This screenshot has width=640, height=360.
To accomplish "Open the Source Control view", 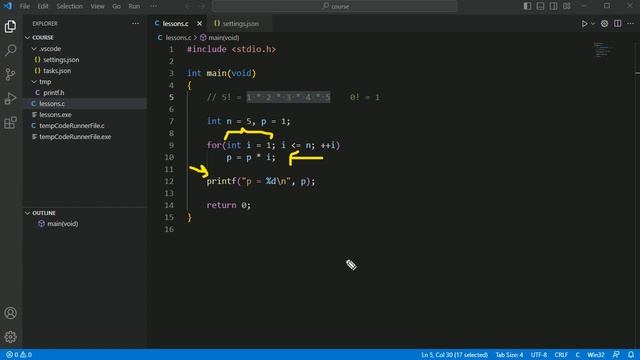I will [x=11, y=74].
